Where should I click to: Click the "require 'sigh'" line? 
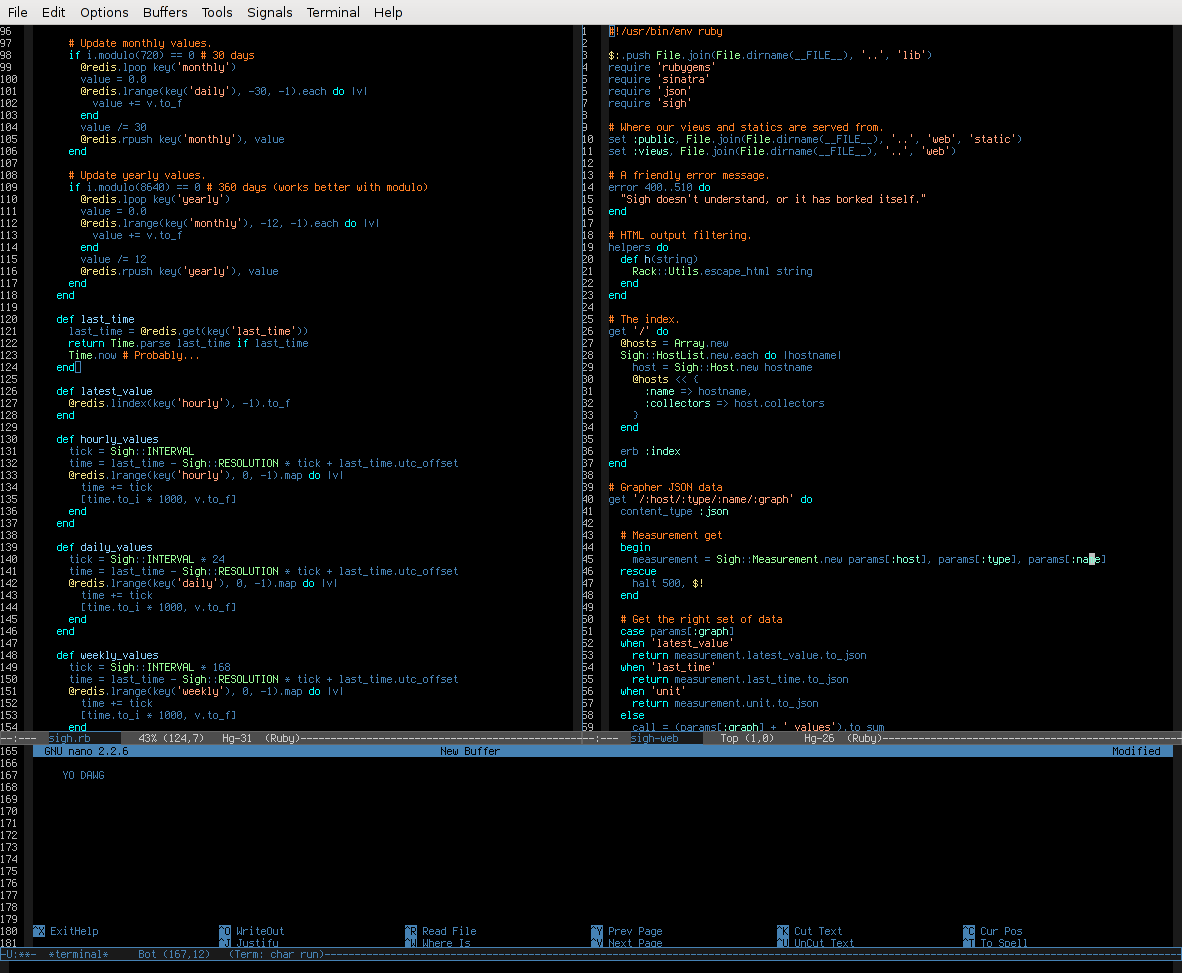650,103
